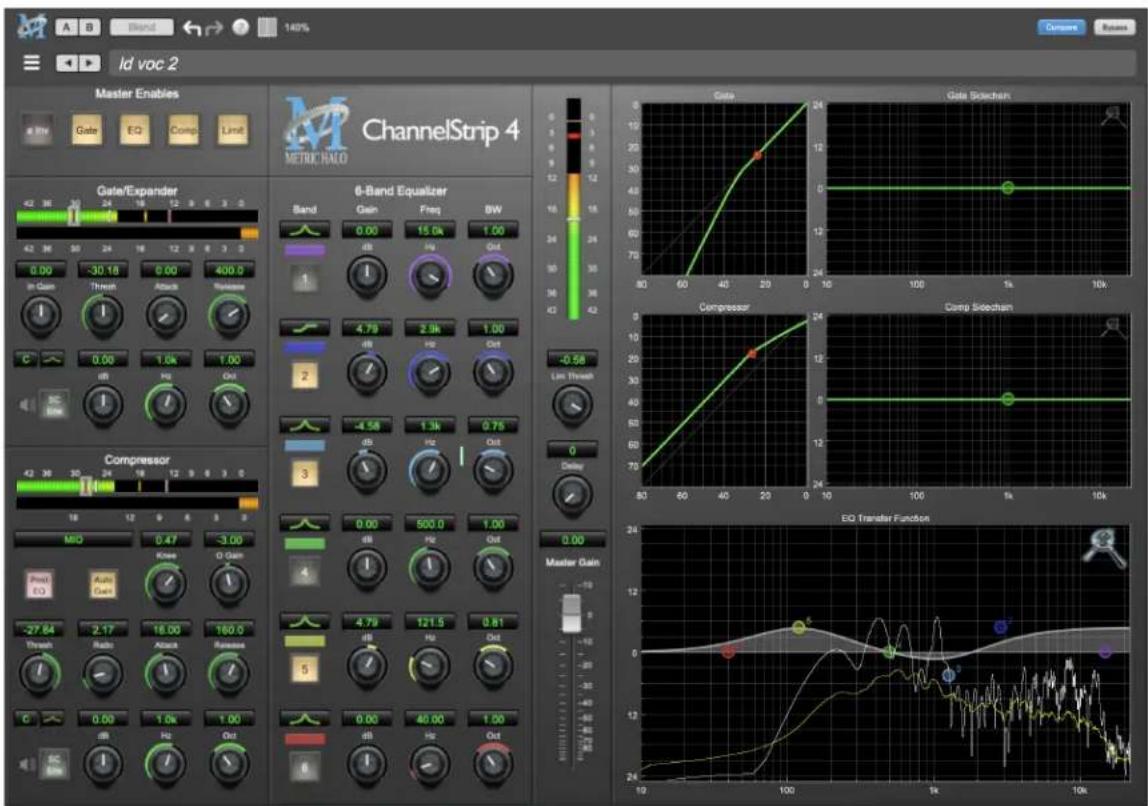Select the A preset slot
Image resolution: width=1148 pixels, height=806 pixels.
(x=67, y=27)
